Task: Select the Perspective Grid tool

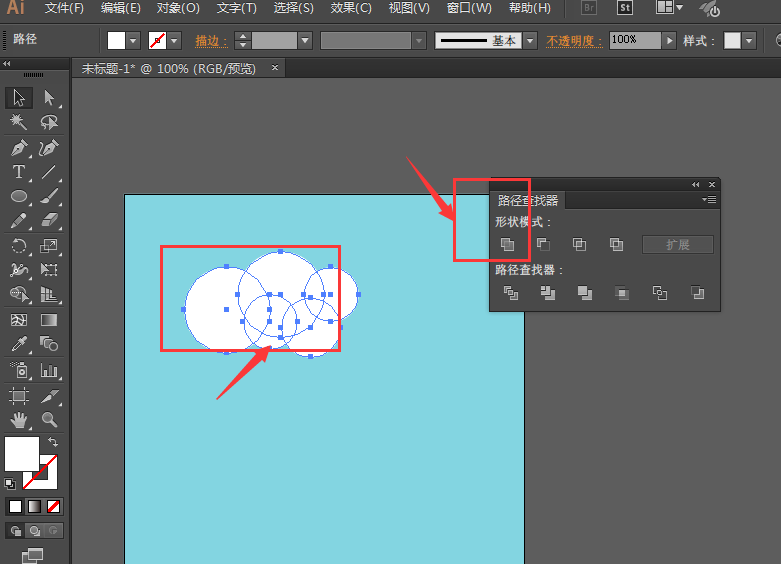Action: point(49,294)
